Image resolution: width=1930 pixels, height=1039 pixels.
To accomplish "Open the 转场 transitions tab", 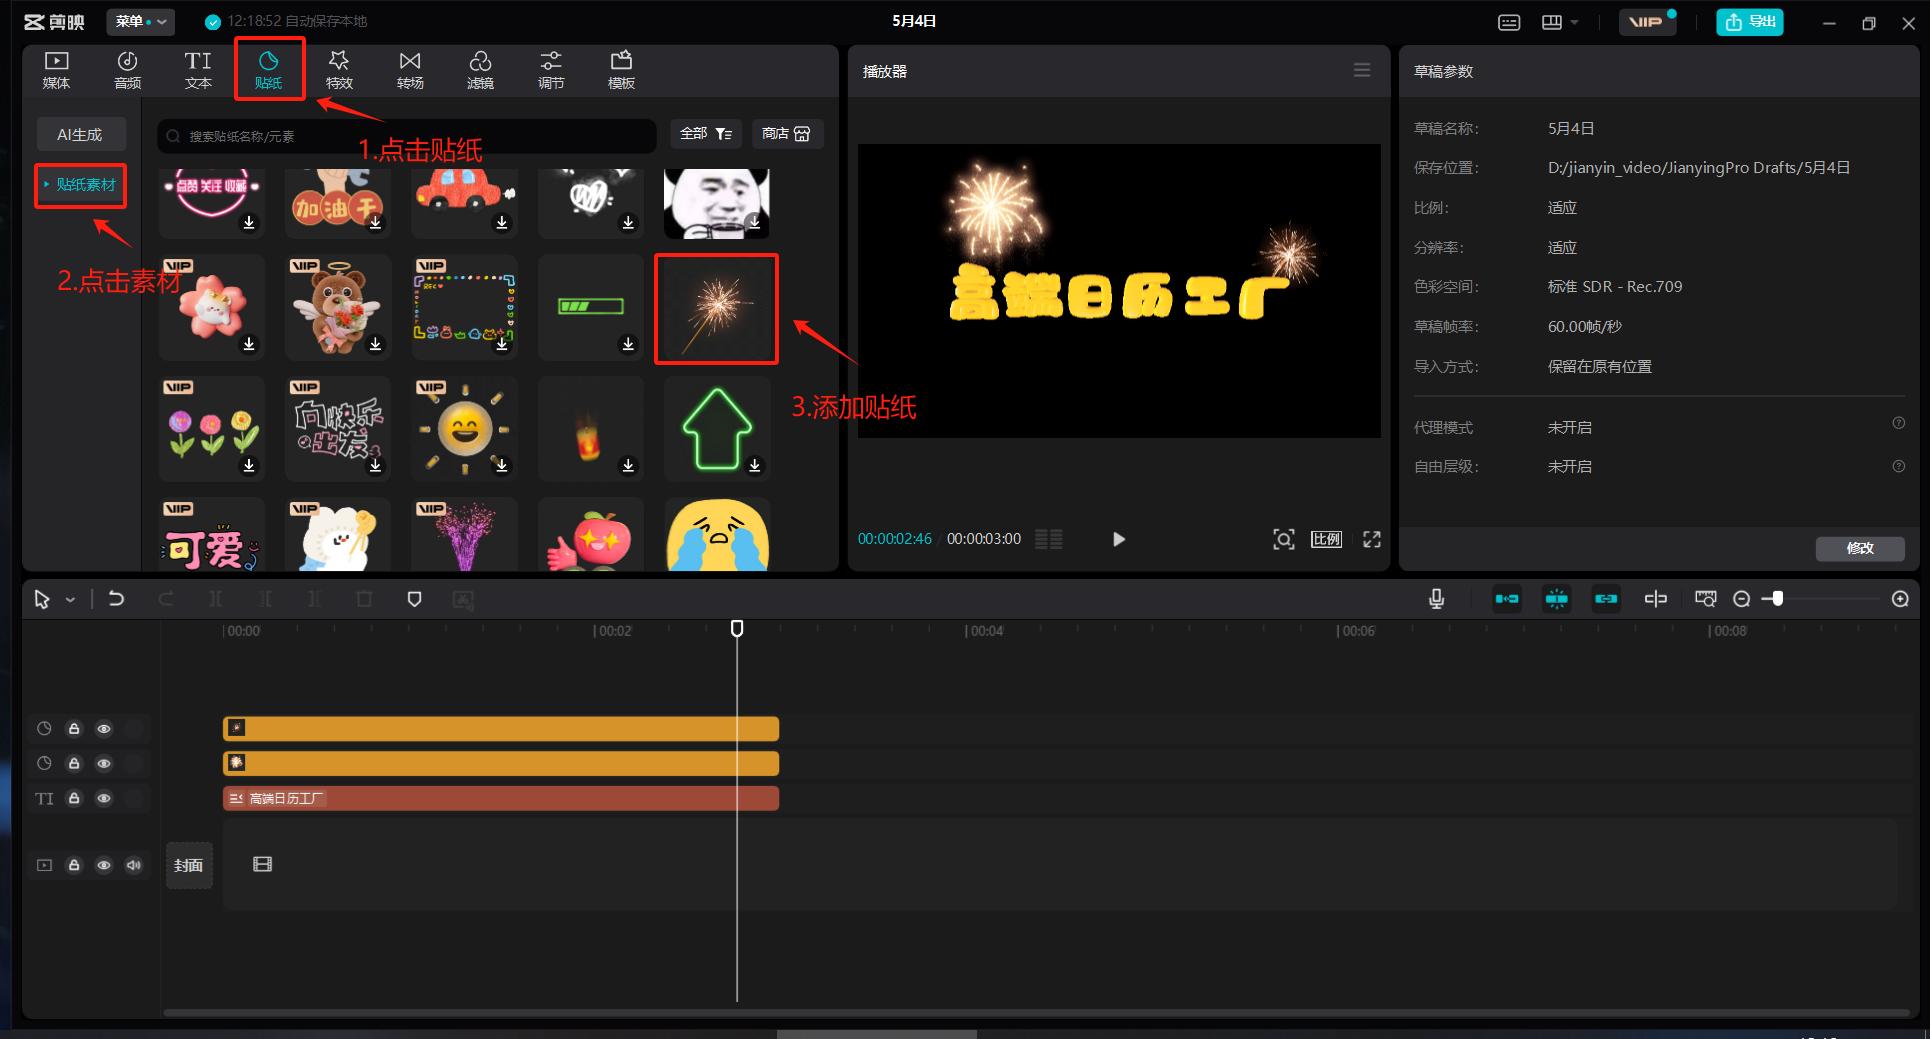I will [x=410, y=69].
